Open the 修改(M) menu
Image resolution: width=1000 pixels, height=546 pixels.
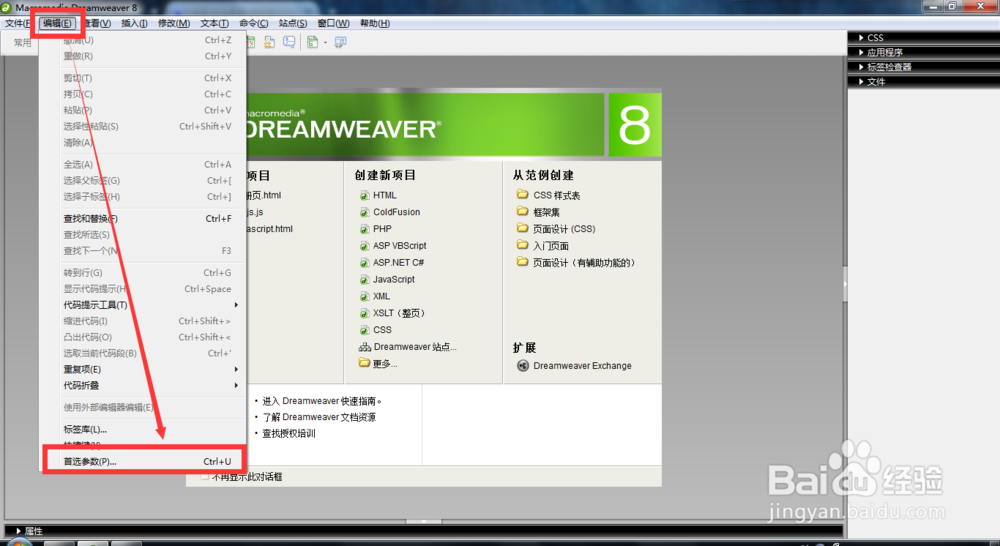tap(173, 24)
